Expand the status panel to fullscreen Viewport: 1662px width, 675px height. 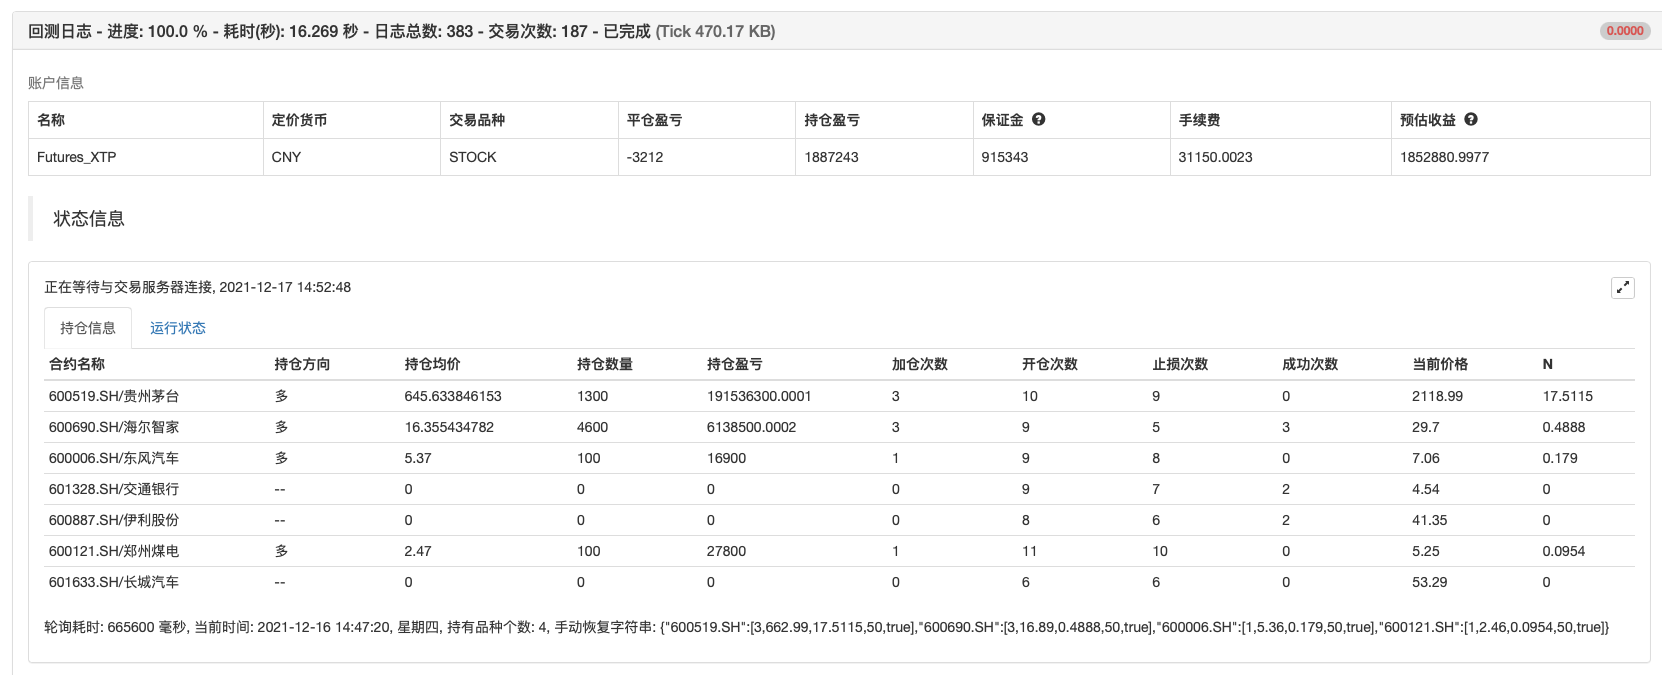tap(1622, 288)
